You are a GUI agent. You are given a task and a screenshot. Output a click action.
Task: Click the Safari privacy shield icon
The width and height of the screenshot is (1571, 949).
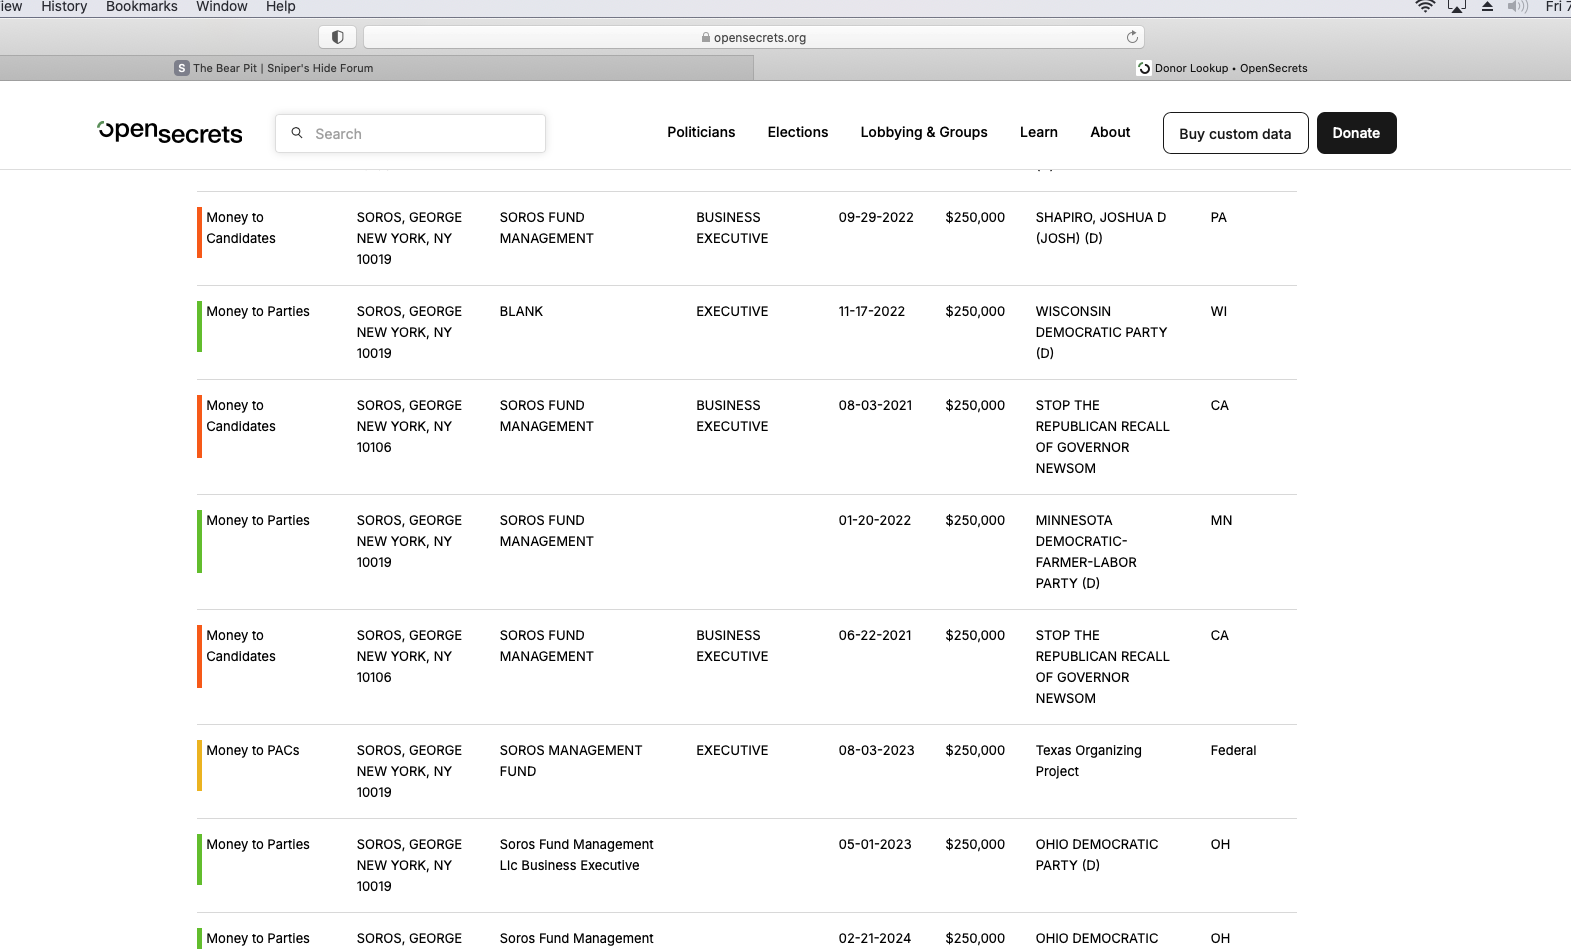[338, 37]
